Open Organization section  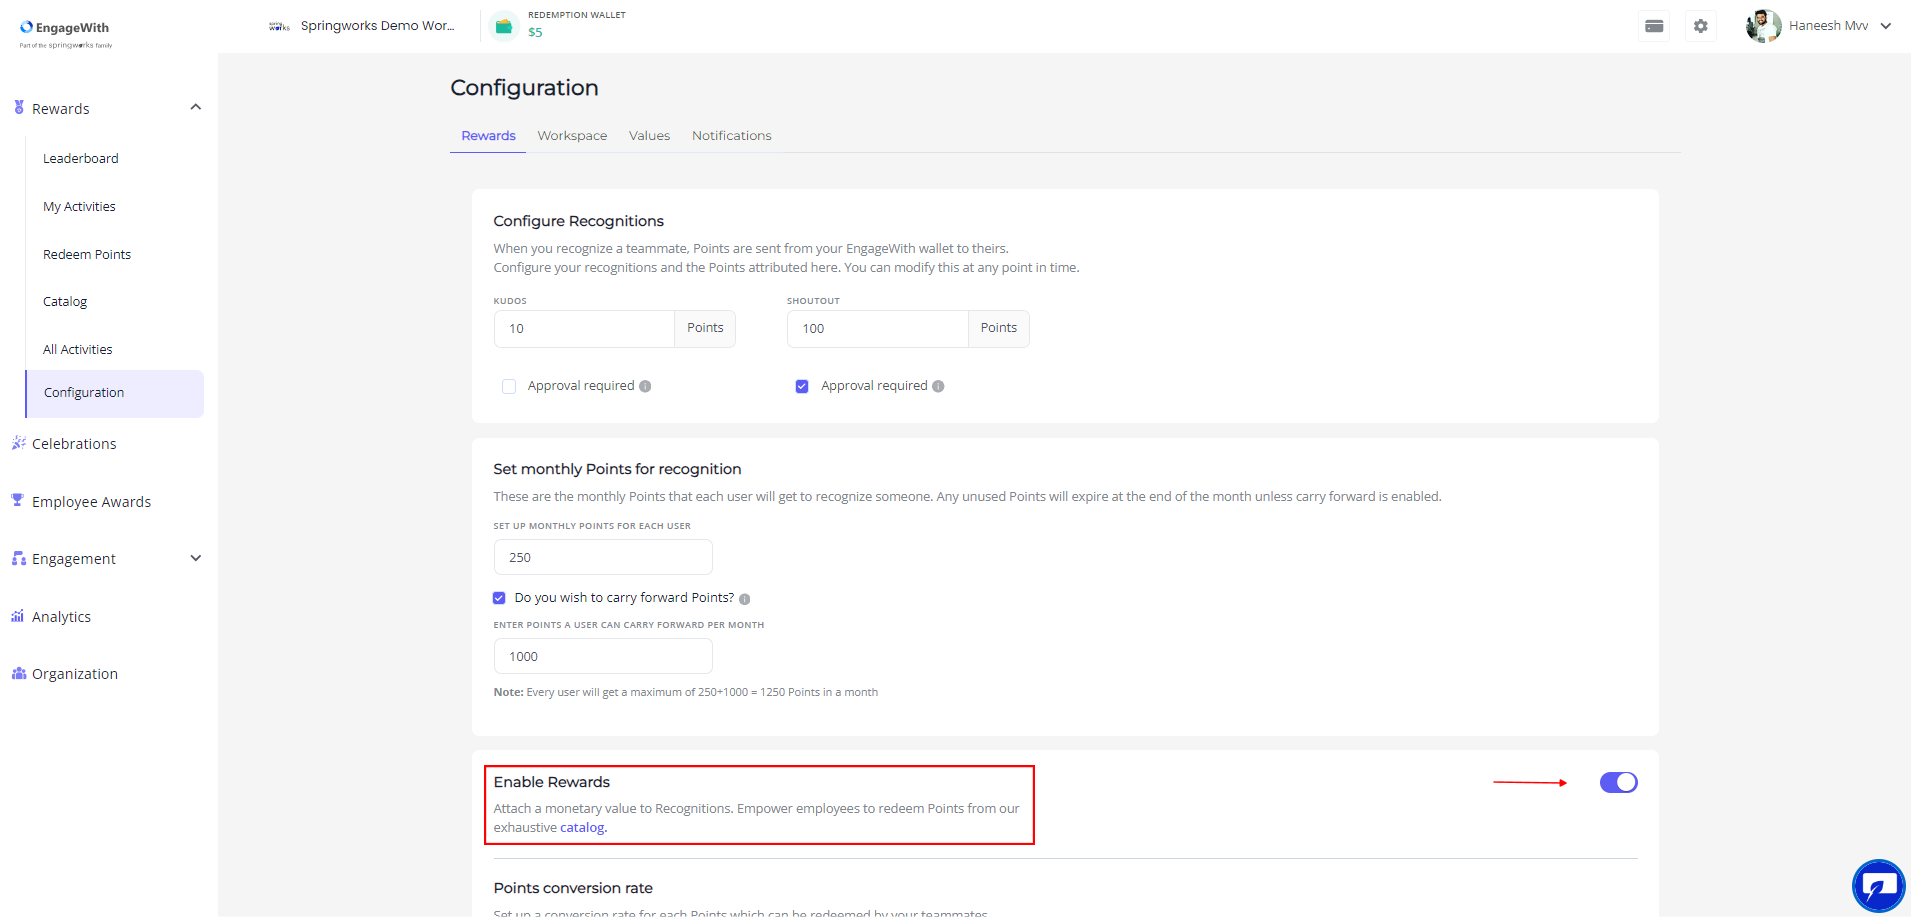click(75, 673)
